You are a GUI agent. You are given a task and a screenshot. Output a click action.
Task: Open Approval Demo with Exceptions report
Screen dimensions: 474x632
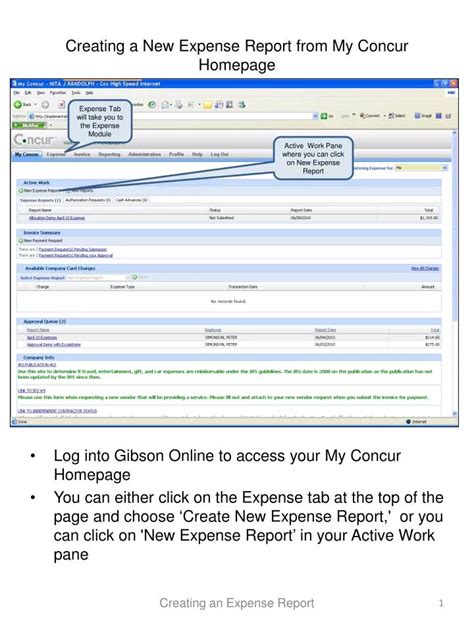coord(54,345)
